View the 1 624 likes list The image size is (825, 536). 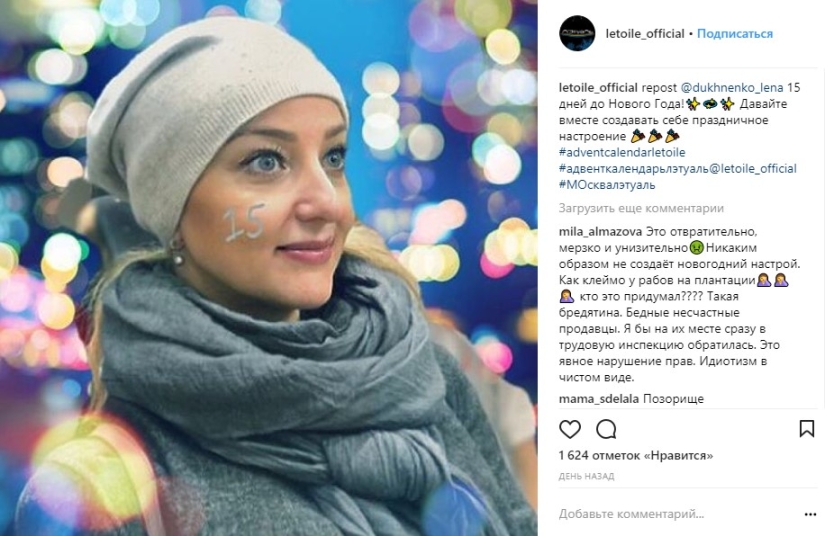pyautogui.click(x=636, y=456)
